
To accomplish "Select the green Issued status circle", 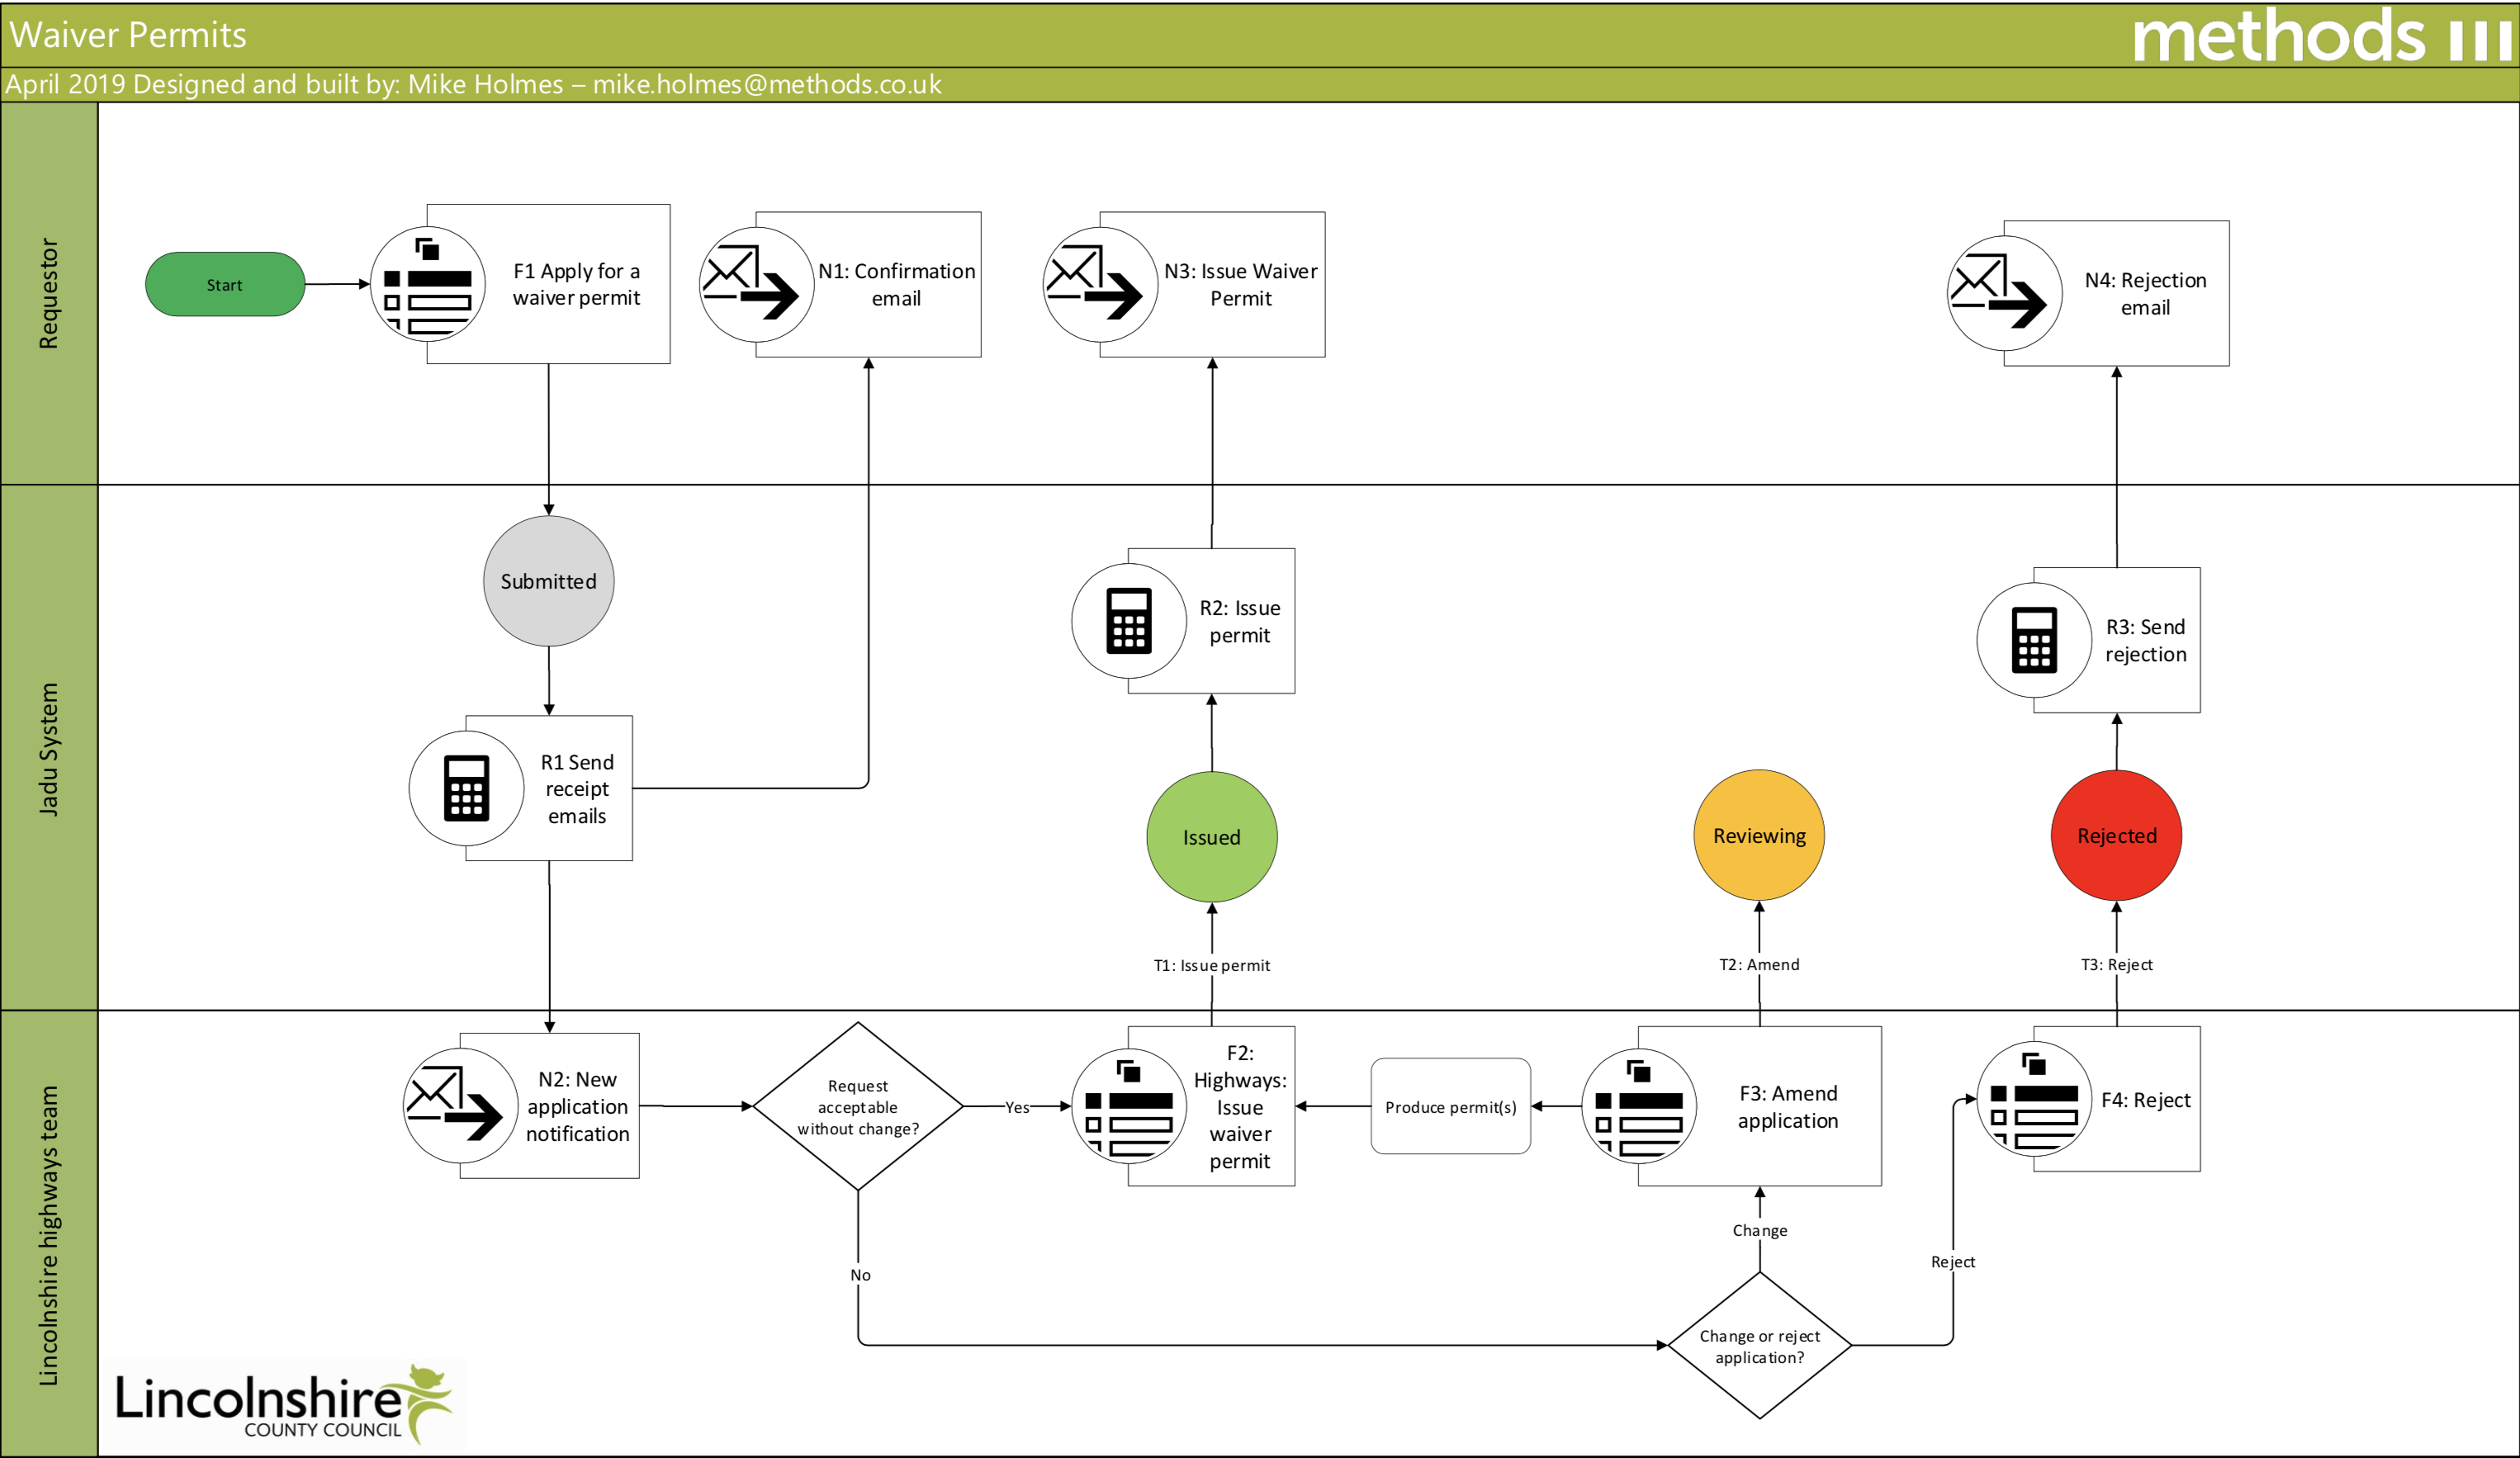I will point(1212,837).
